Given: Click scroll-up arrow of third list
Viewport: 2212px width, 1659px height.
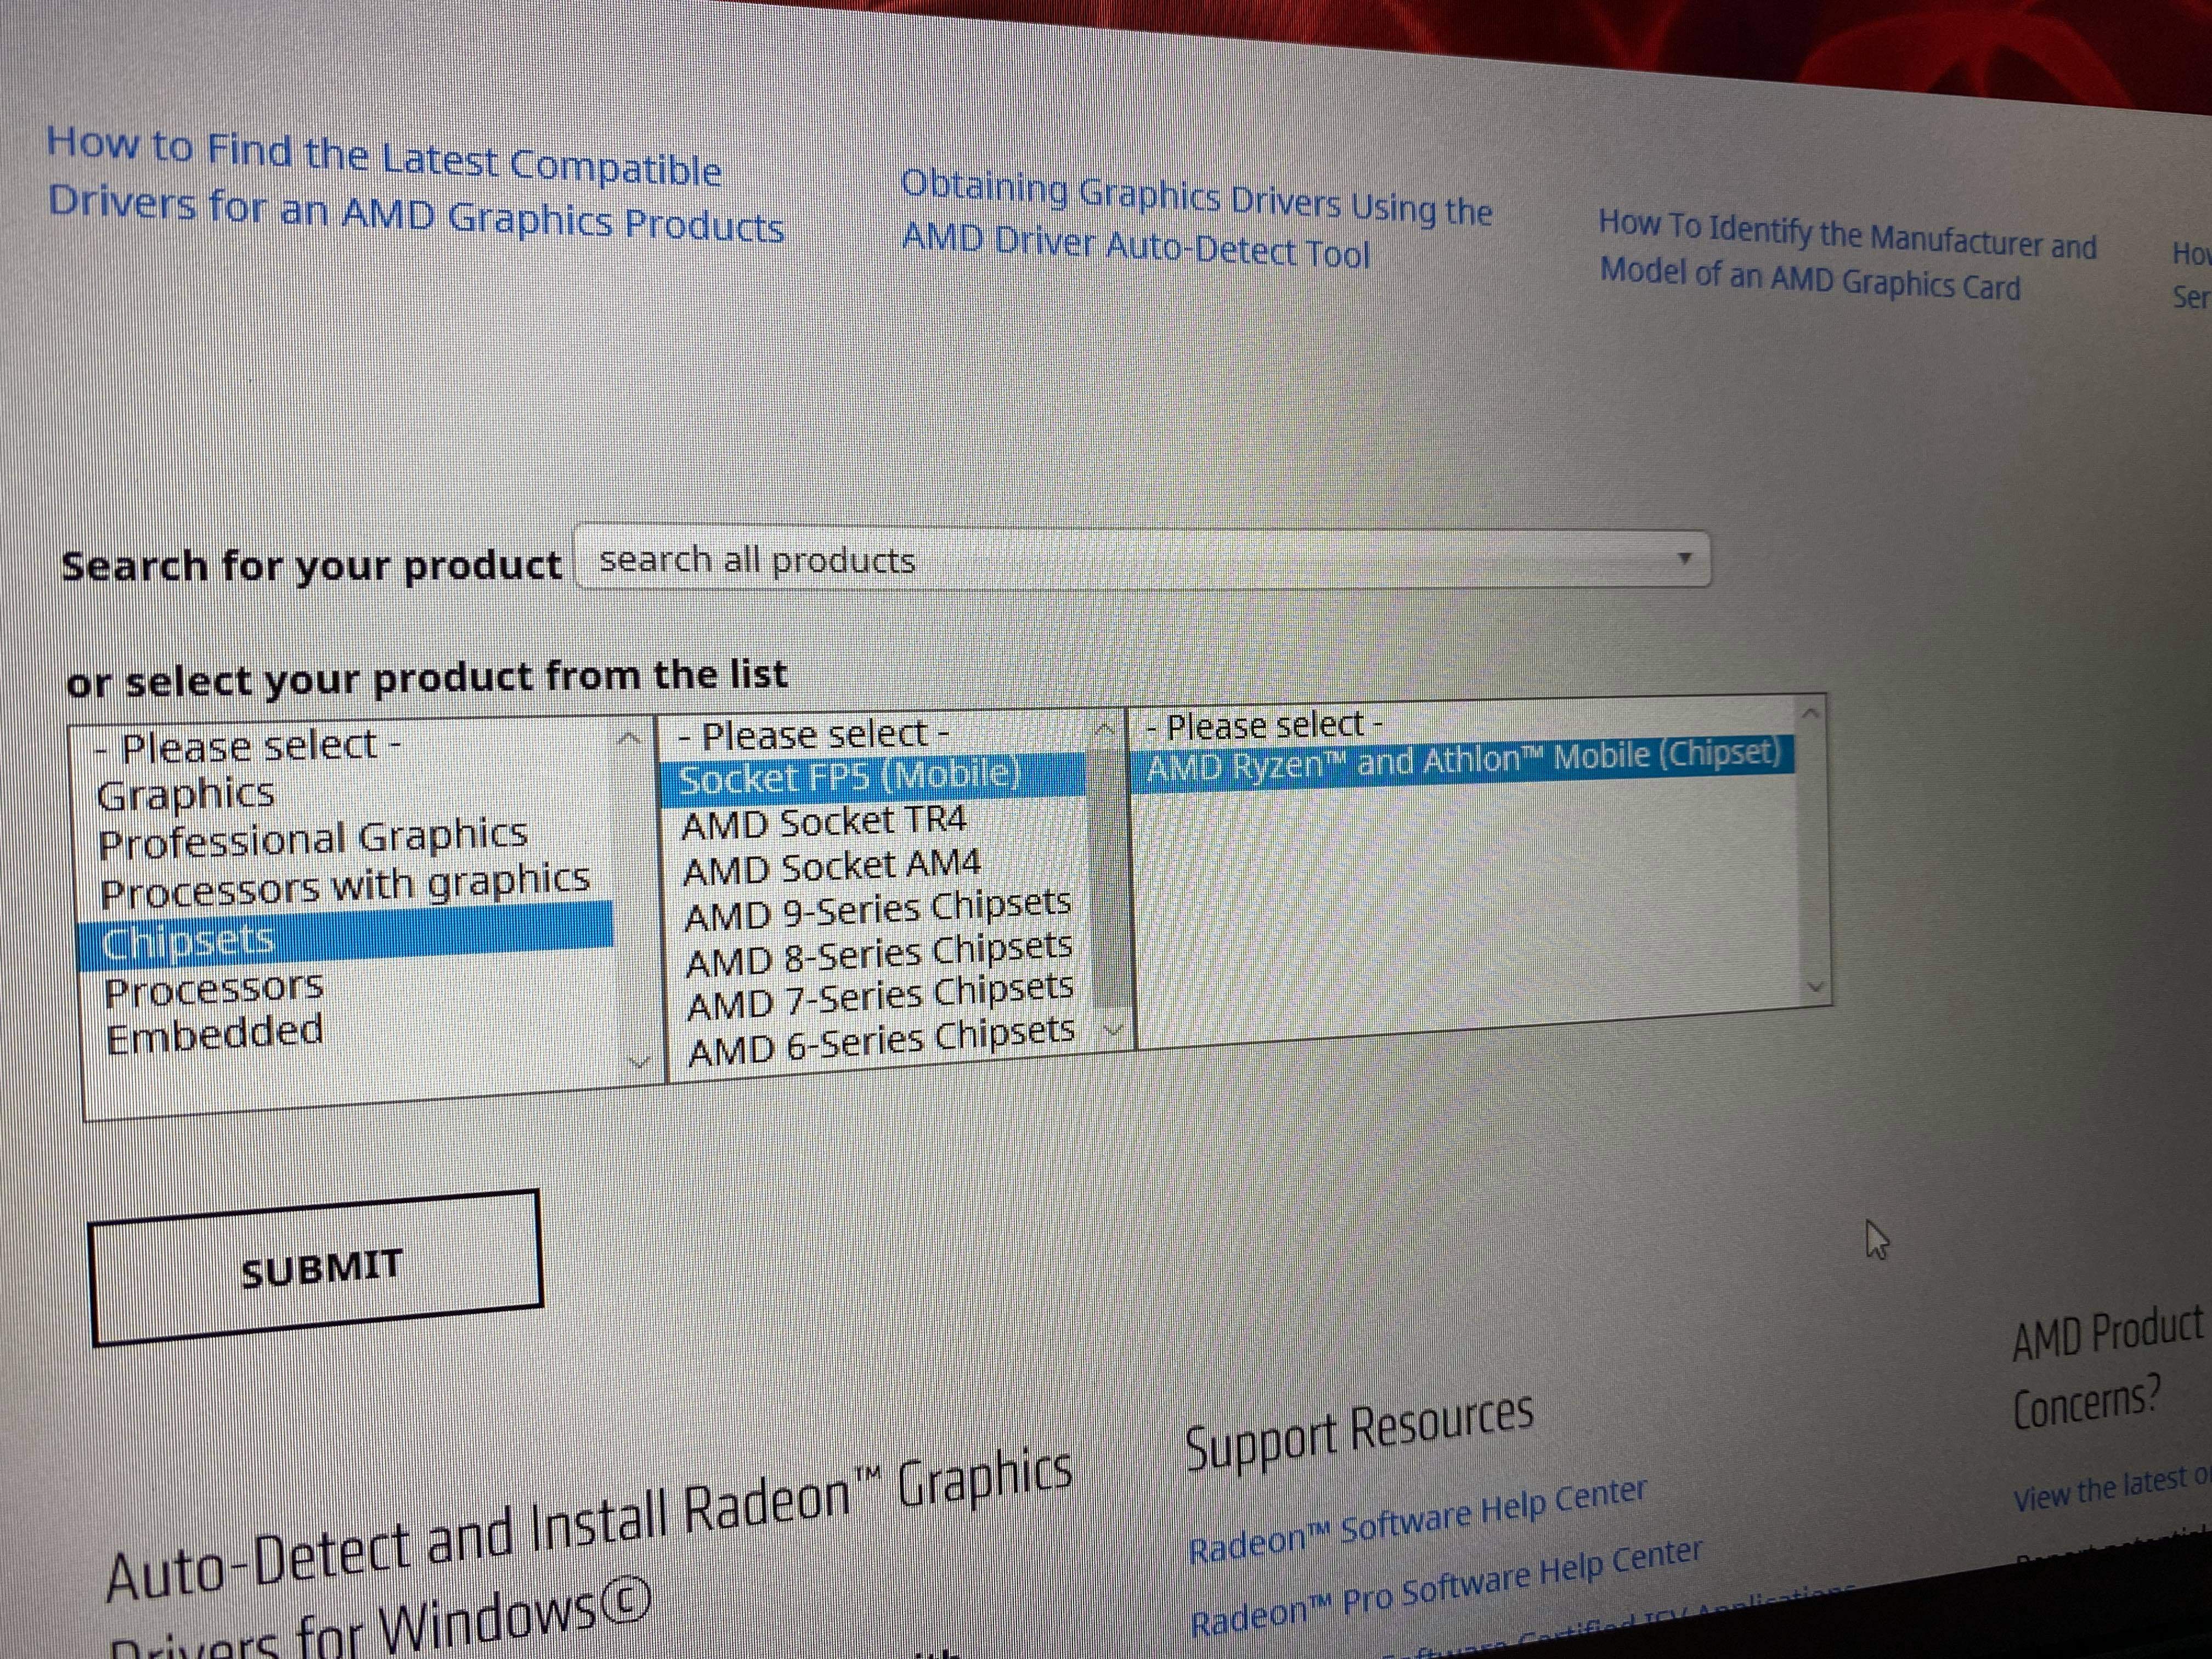Looking at the screenshot, I should point(1810,713).
